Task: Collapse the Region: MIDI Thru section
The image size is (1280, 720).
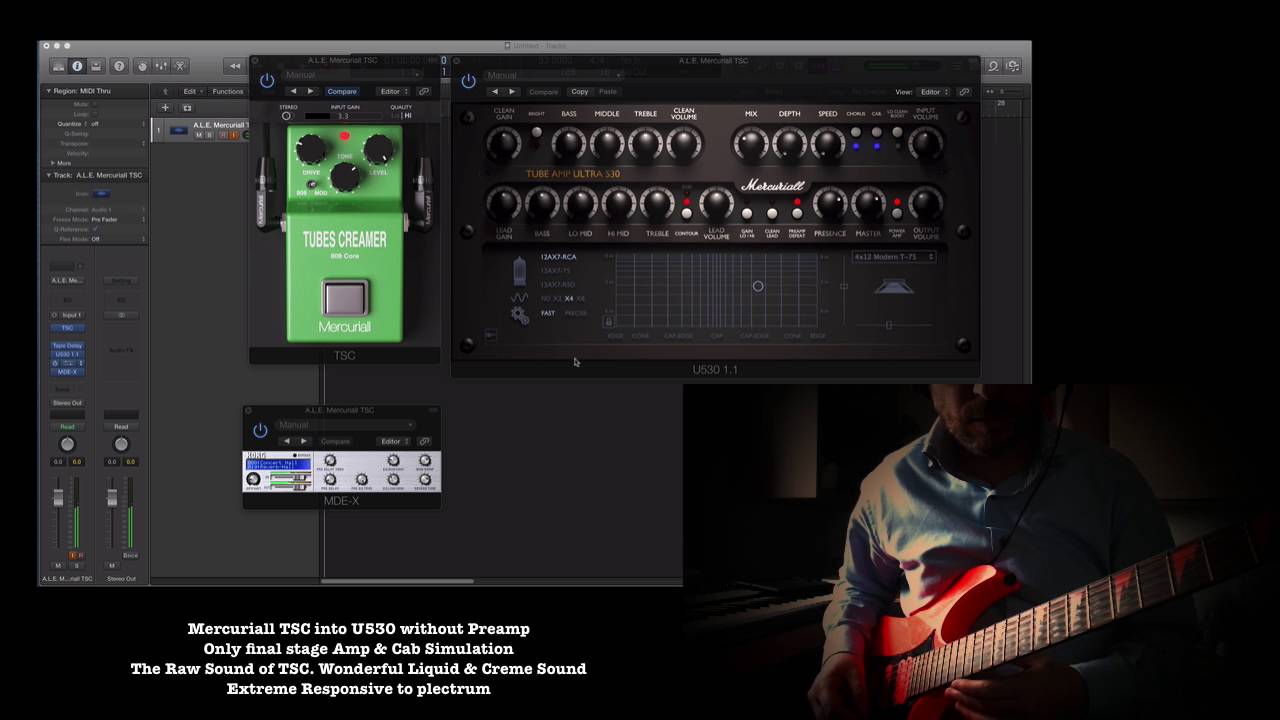Action: tap(48, 91)
